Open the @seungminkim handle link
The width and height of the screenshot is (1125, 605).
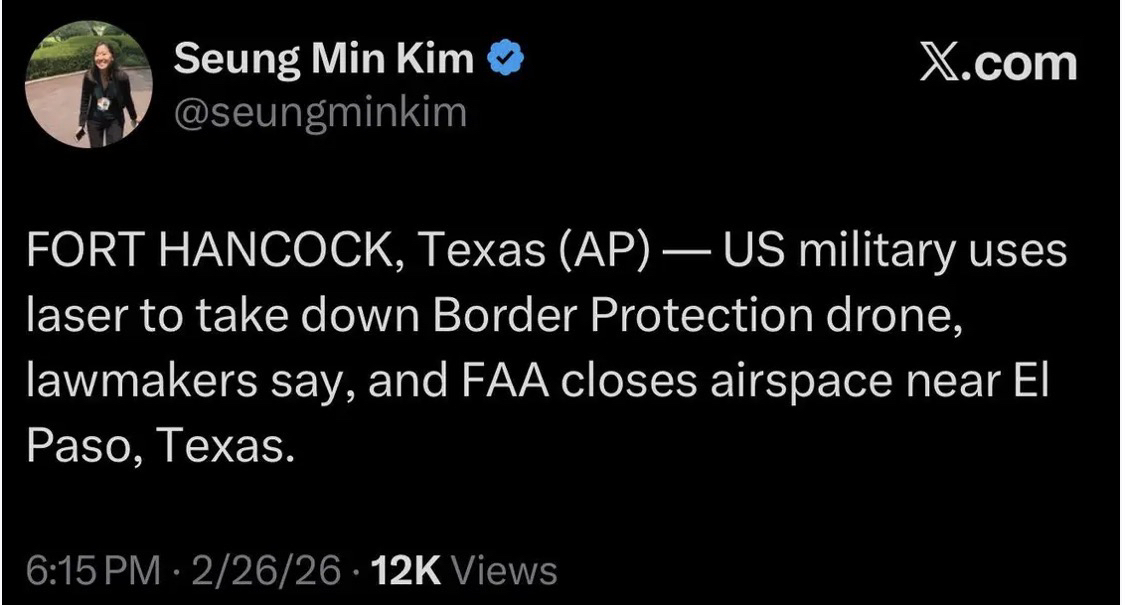tap(320, 113)
